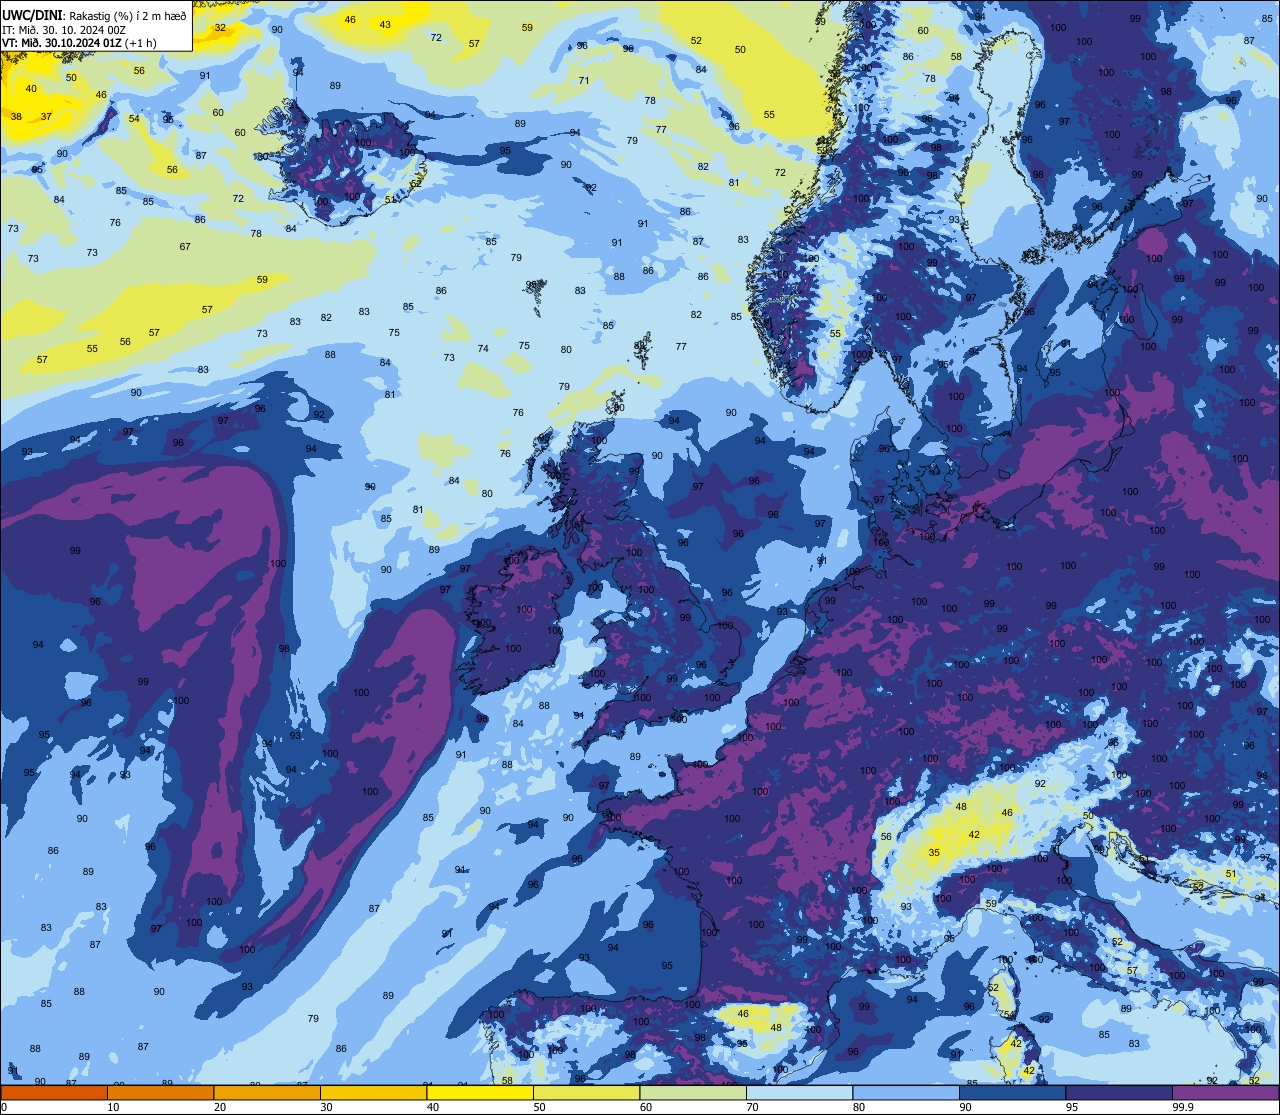Click the humidity value '71' on the map

[x=584, y=81]
